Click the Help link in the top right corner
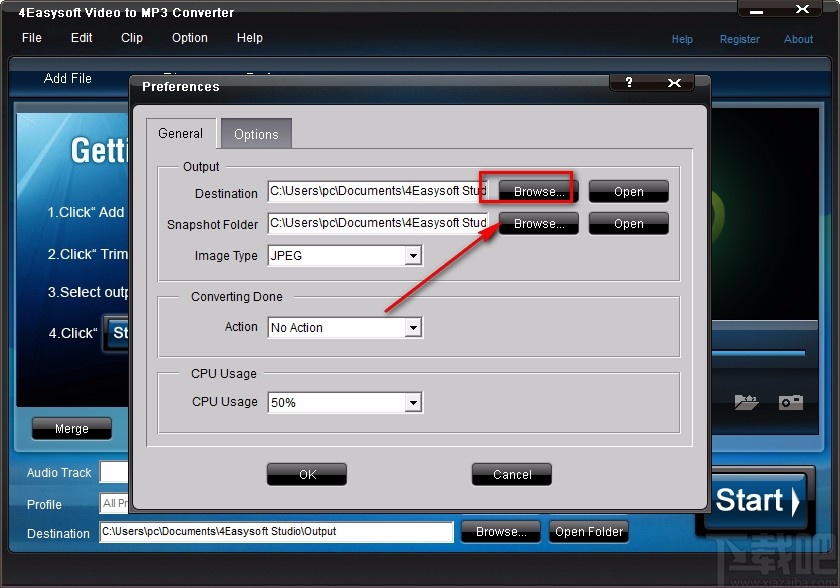This screenshot has width=840, height=588. click(682, 39)
